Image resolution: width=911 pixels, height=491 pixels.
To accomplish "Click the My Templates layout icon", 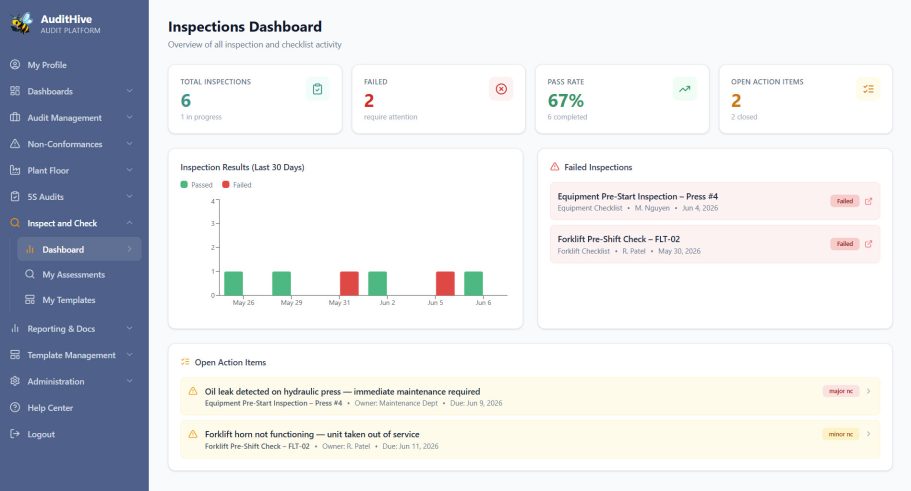I will 30,299.
